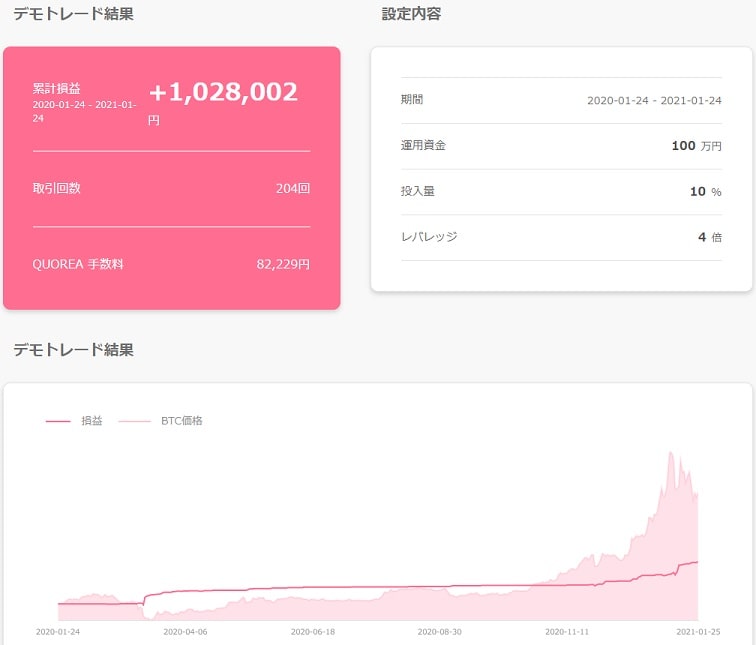The image size is (756, 645).
Task: Click the top デモトレード結果 heading
Action: 73,13
